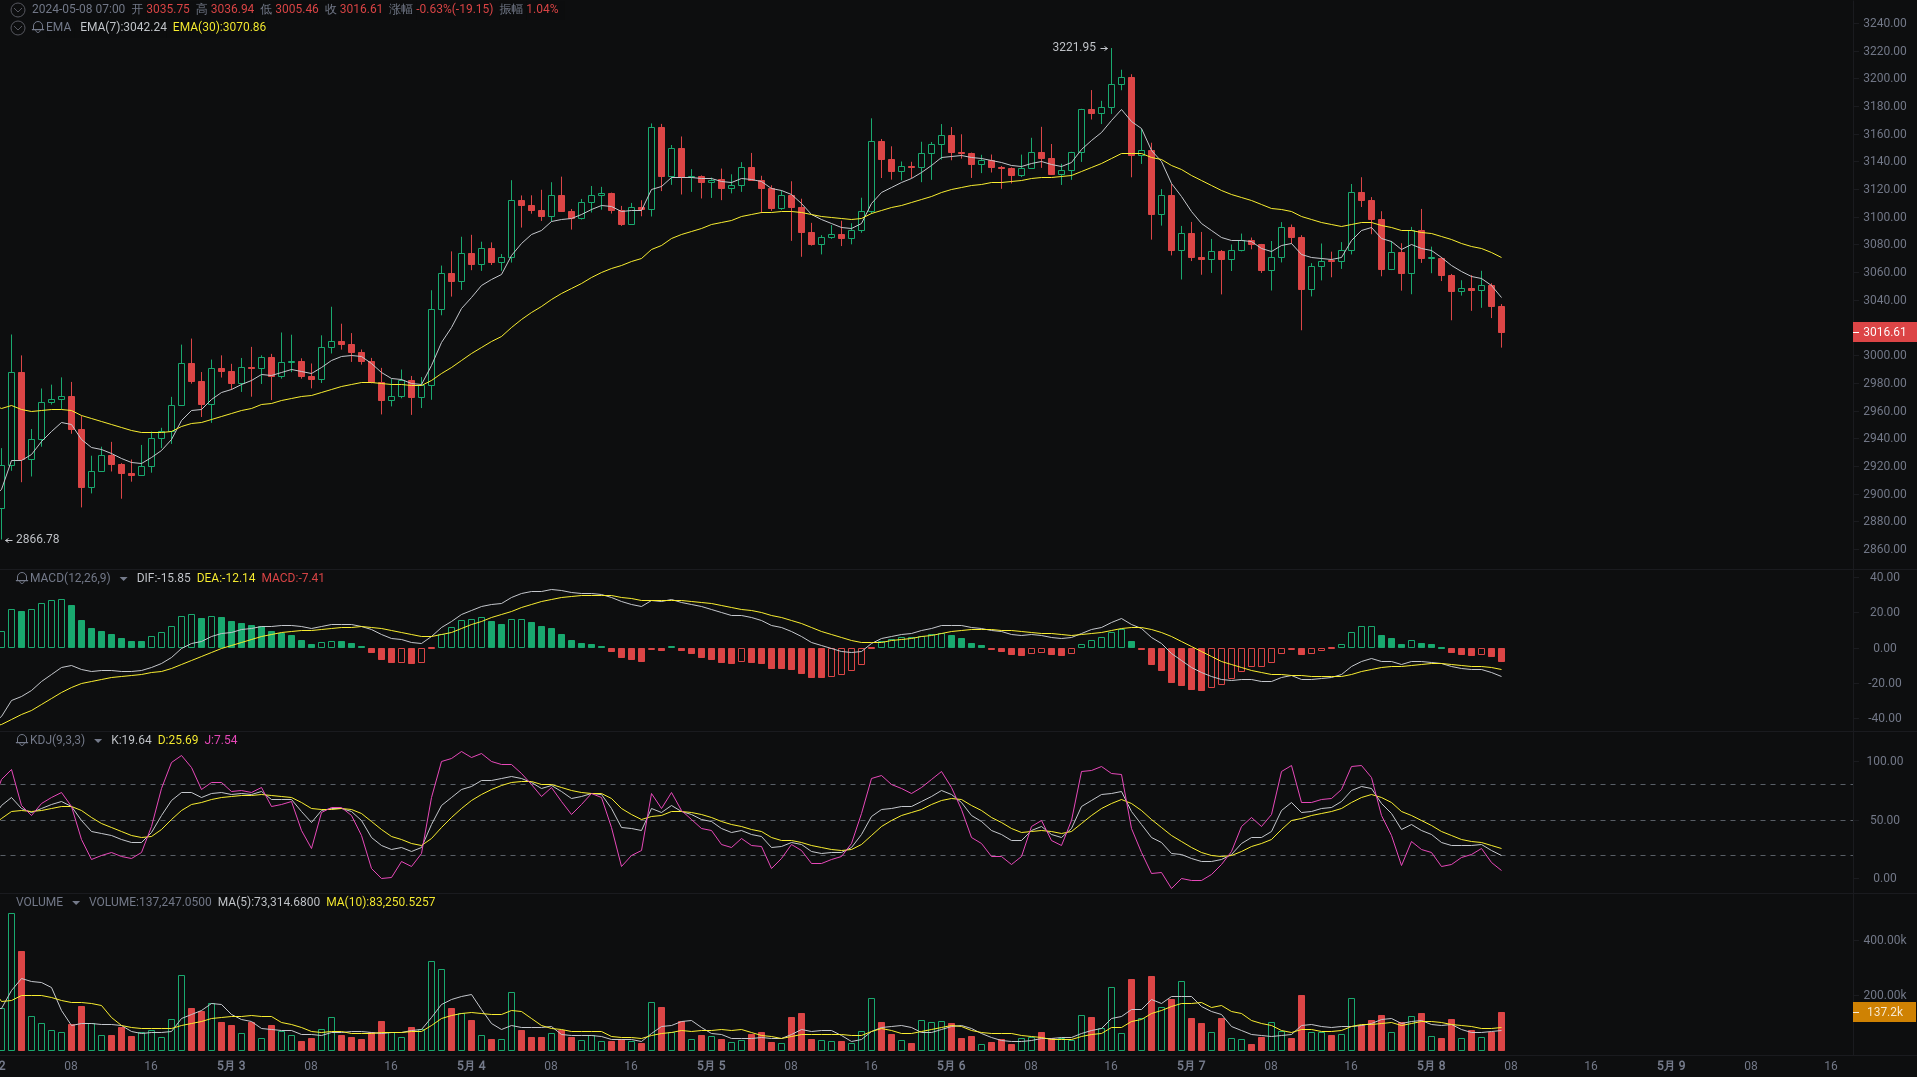Click the 137.2k current volume tag
The image size is (1917, 1077).
(x=1883, y=1012)
